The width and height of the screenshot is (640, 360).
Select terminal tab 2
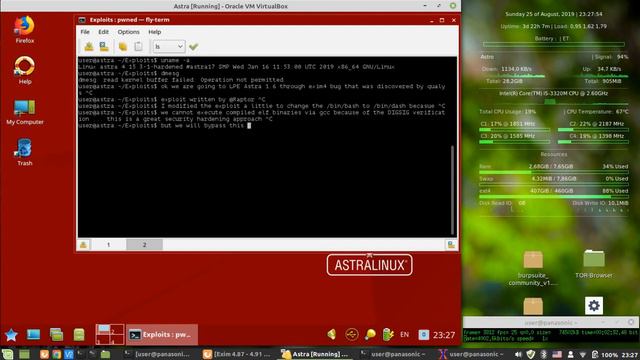(x=144, y=244)
